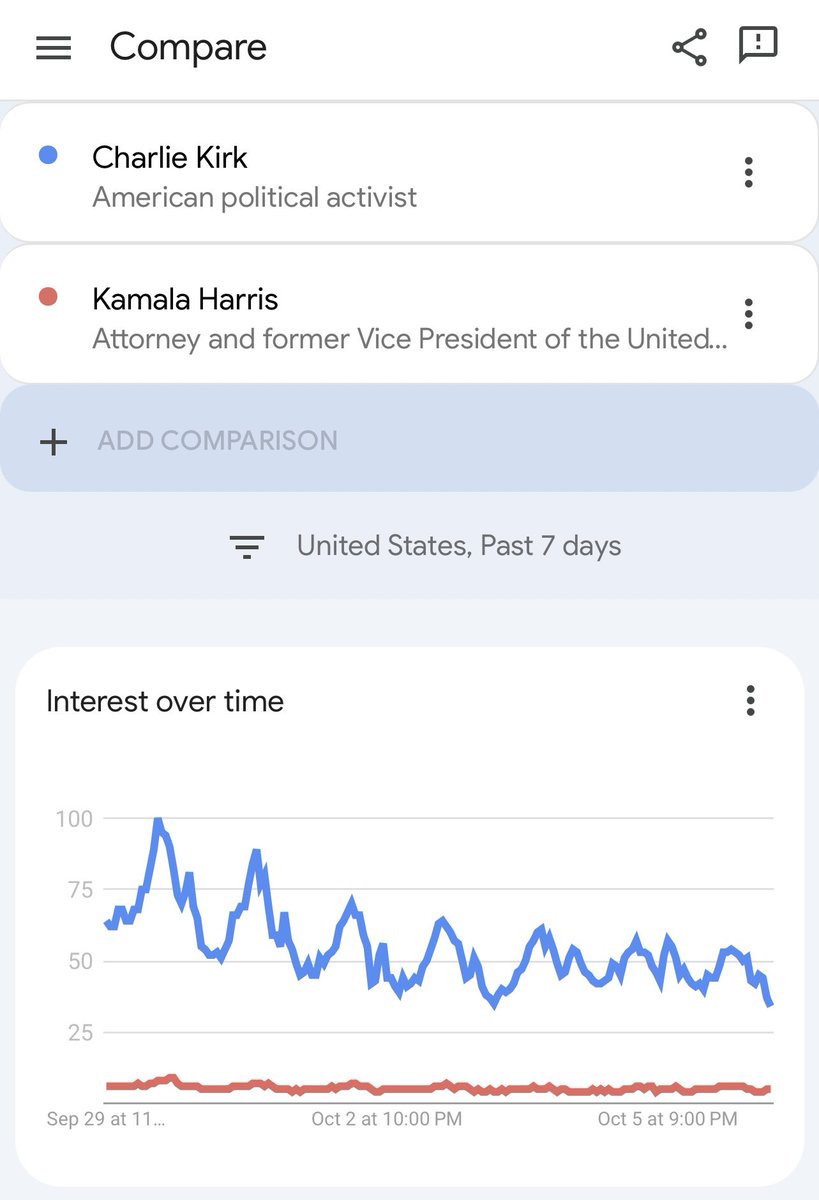
Task: Select the Kamala Harris search term
Action: point(185,298)
